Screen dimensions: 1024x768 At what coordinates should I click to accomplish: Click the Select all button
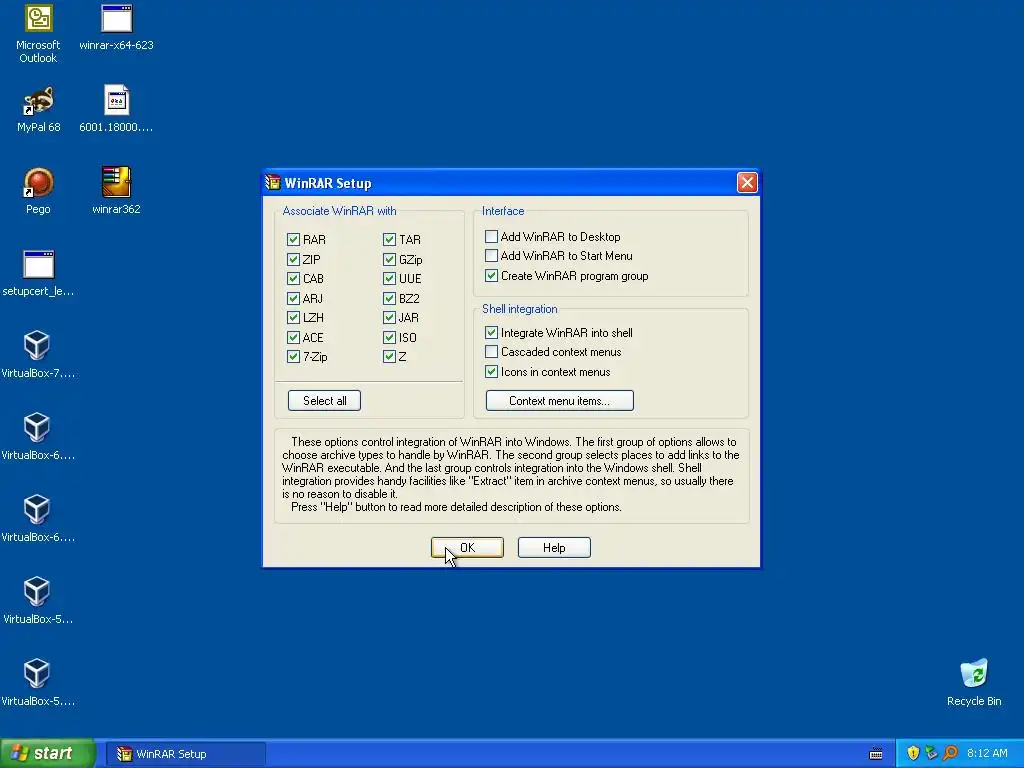point(325,400)
